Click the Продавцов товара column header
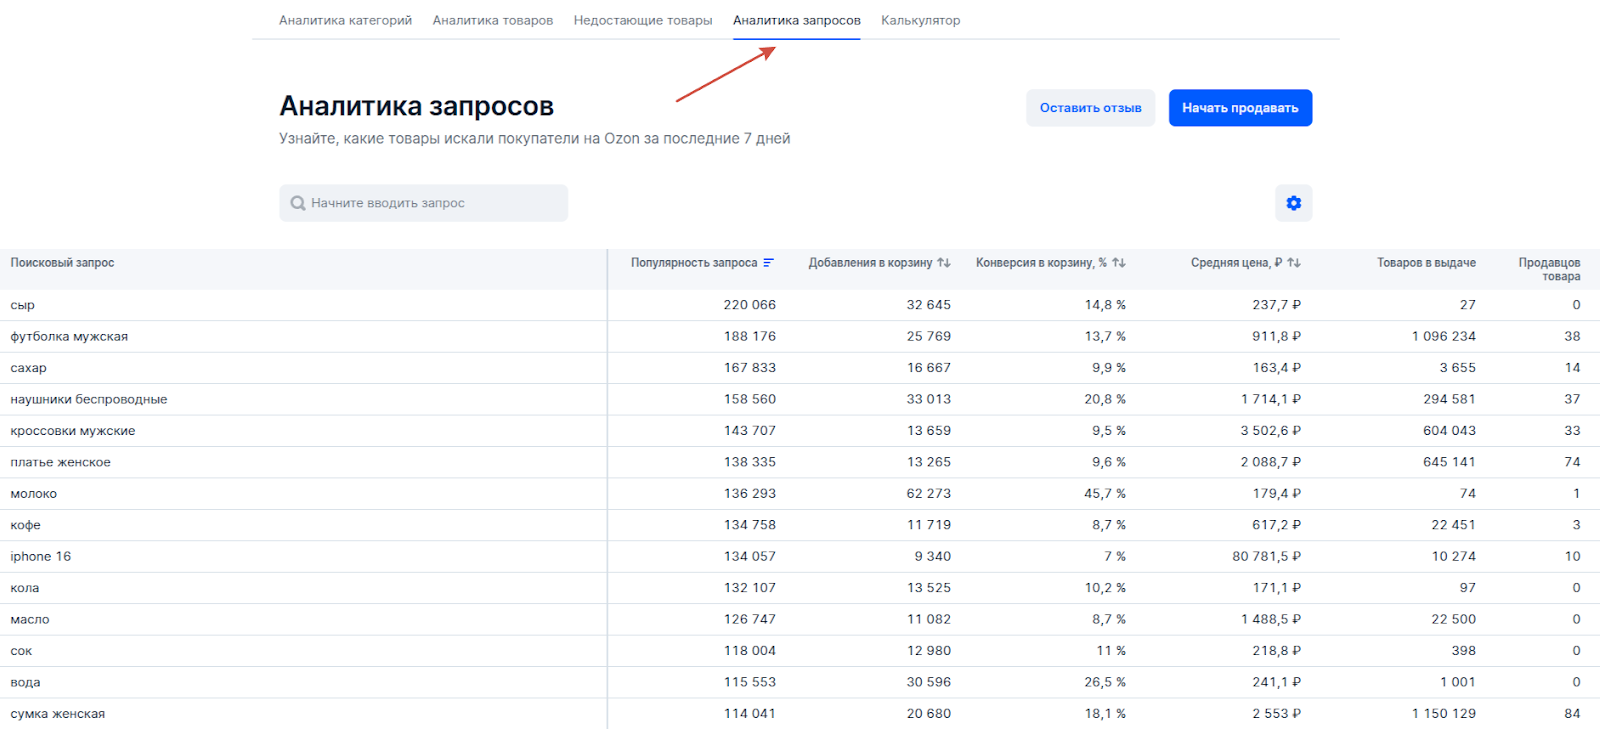This screenshot has height=729, width=1600. pyautogui.click(x=1549, y=269)
